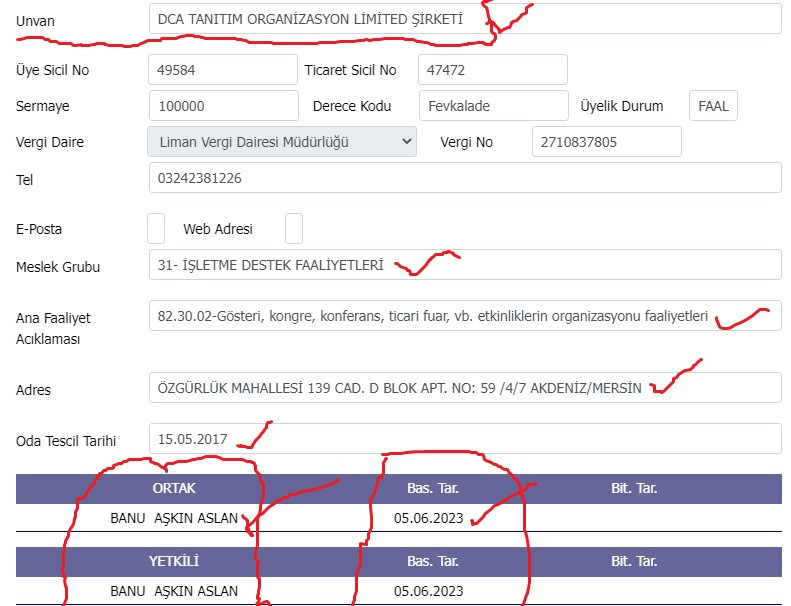Click the Derece Kodu field Fevkalade
The image size is (791, 606).
(x=494, y=106)
